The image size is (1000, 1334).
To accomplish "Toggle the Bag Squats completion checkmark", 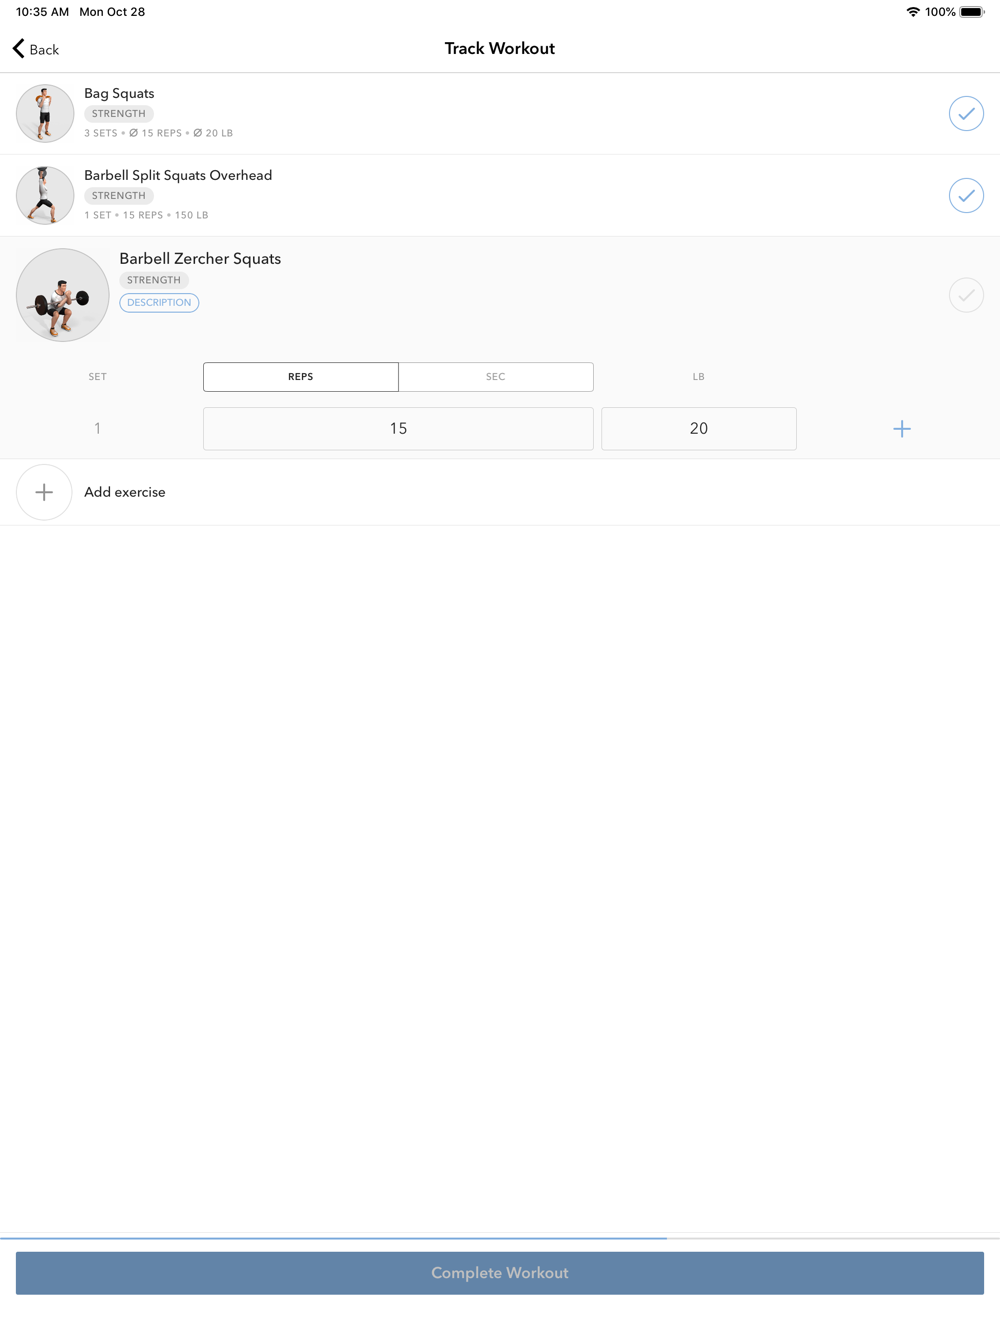I will 966,113.
